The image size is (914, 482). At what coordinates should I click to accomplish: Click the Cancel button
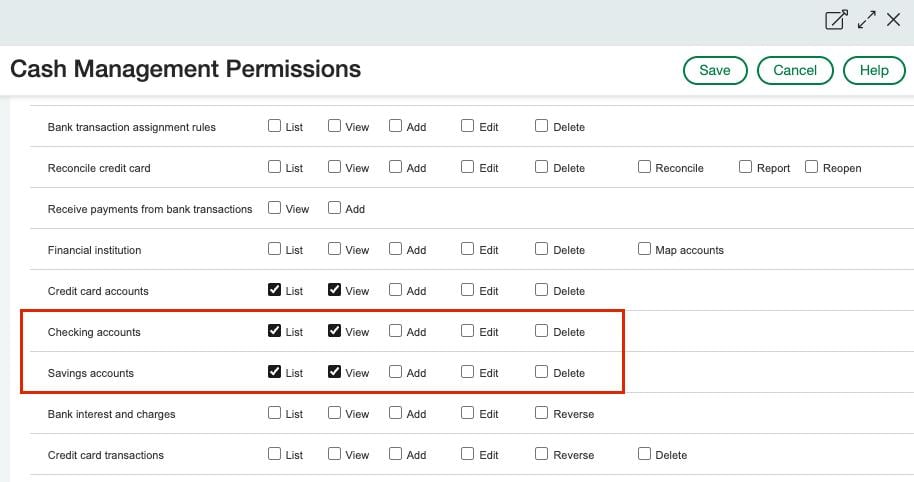(795, 70)
